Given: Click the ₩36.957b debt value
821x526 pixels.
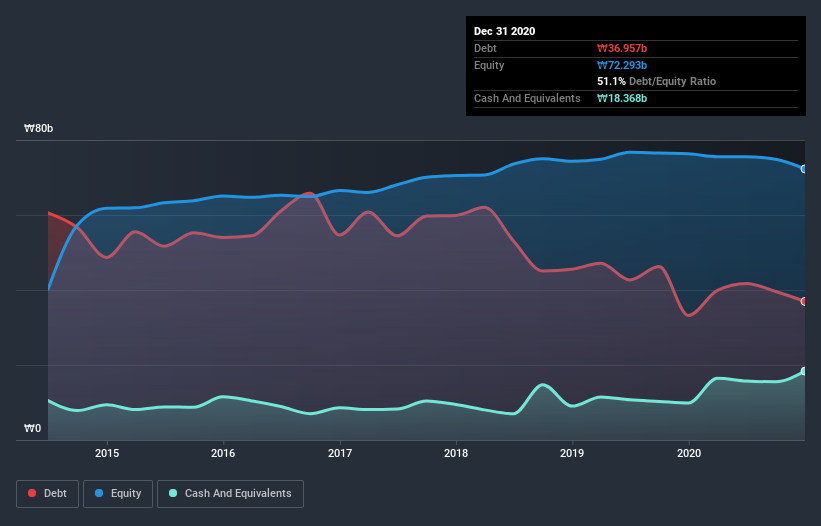Looking at the screenshot, I should click(622, 49).
